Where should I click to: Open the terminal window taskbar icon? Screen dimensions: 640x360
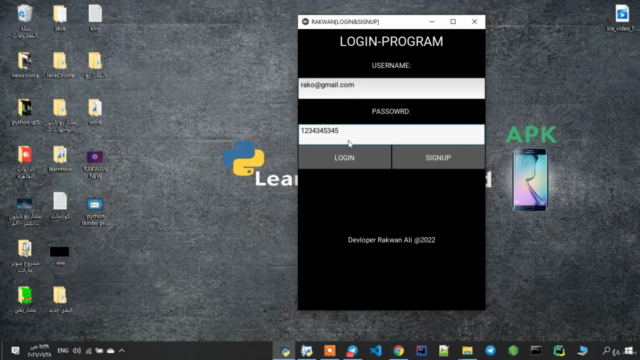click(536, 350)
